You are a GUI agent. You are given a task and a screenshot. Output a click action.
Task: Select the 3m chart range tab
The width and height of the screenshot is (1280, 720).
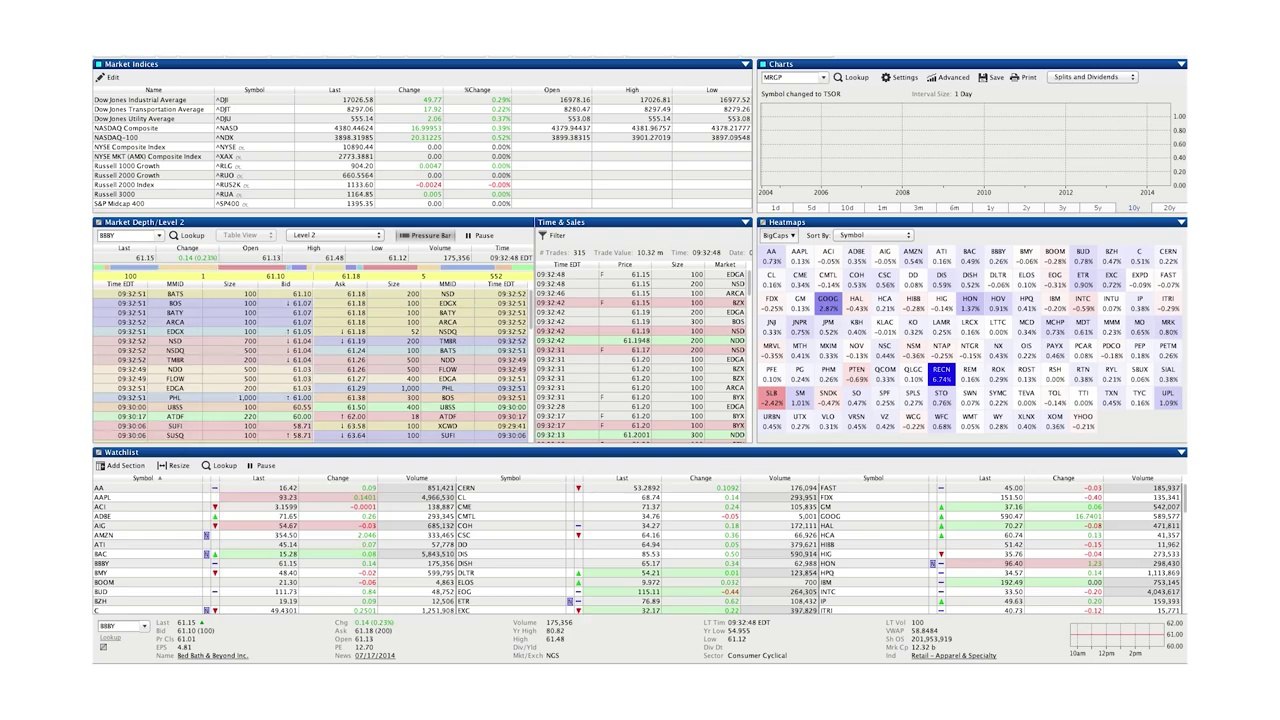pyautogui.click(x=918, y=207)
